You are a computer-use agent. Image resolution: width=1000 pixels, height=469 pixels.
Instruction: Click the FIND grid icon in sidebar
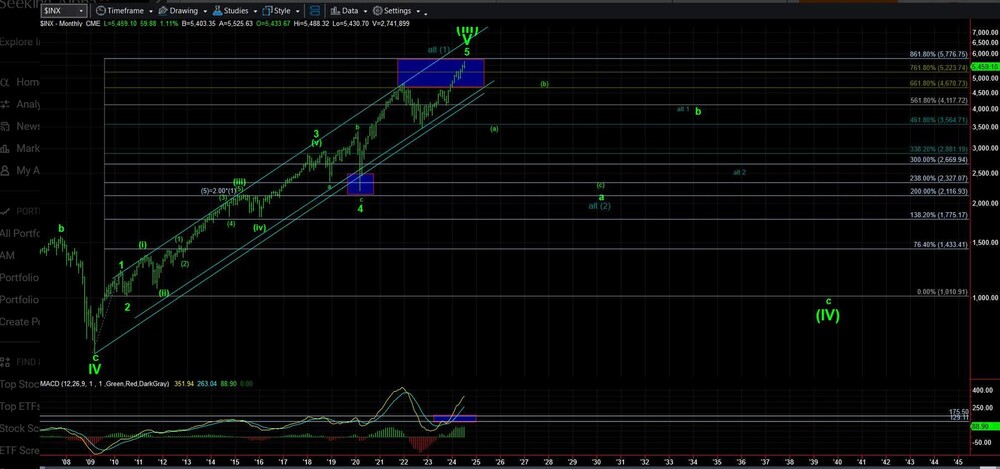pyautogui.click(x=4, y=362)
